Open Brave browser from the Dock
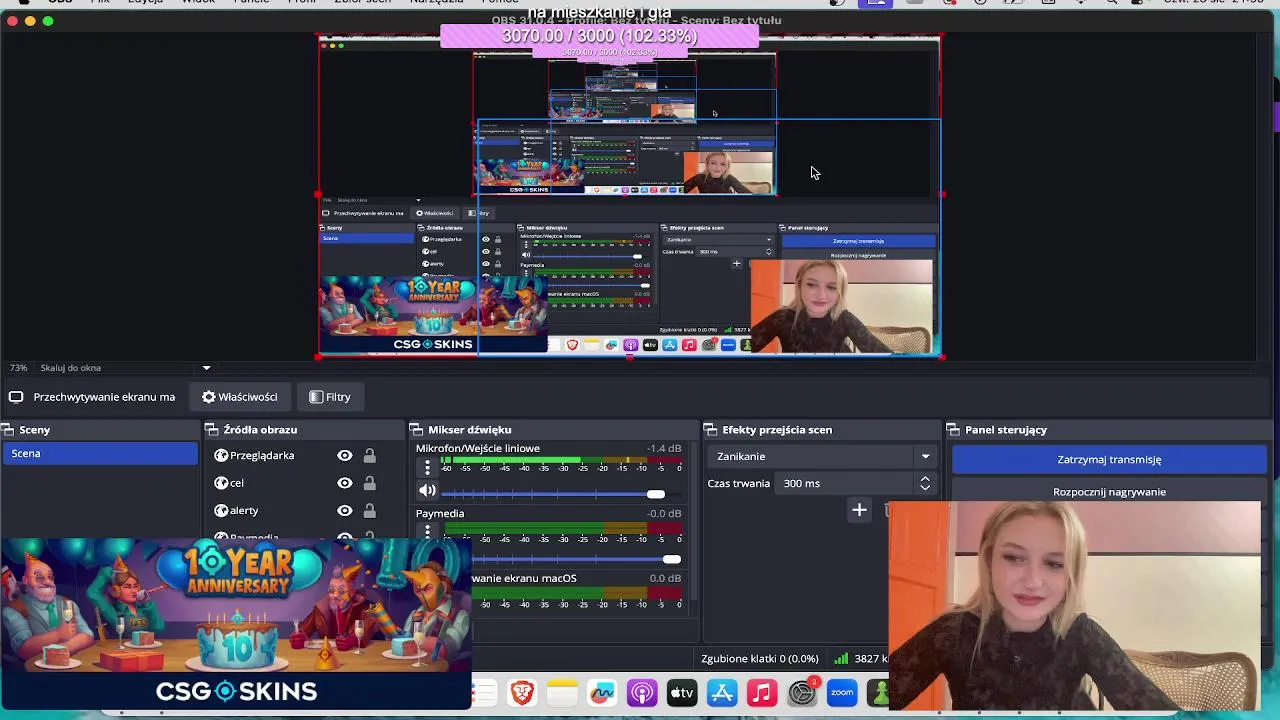Screen dimensions: 1280x720 (522, 692)
